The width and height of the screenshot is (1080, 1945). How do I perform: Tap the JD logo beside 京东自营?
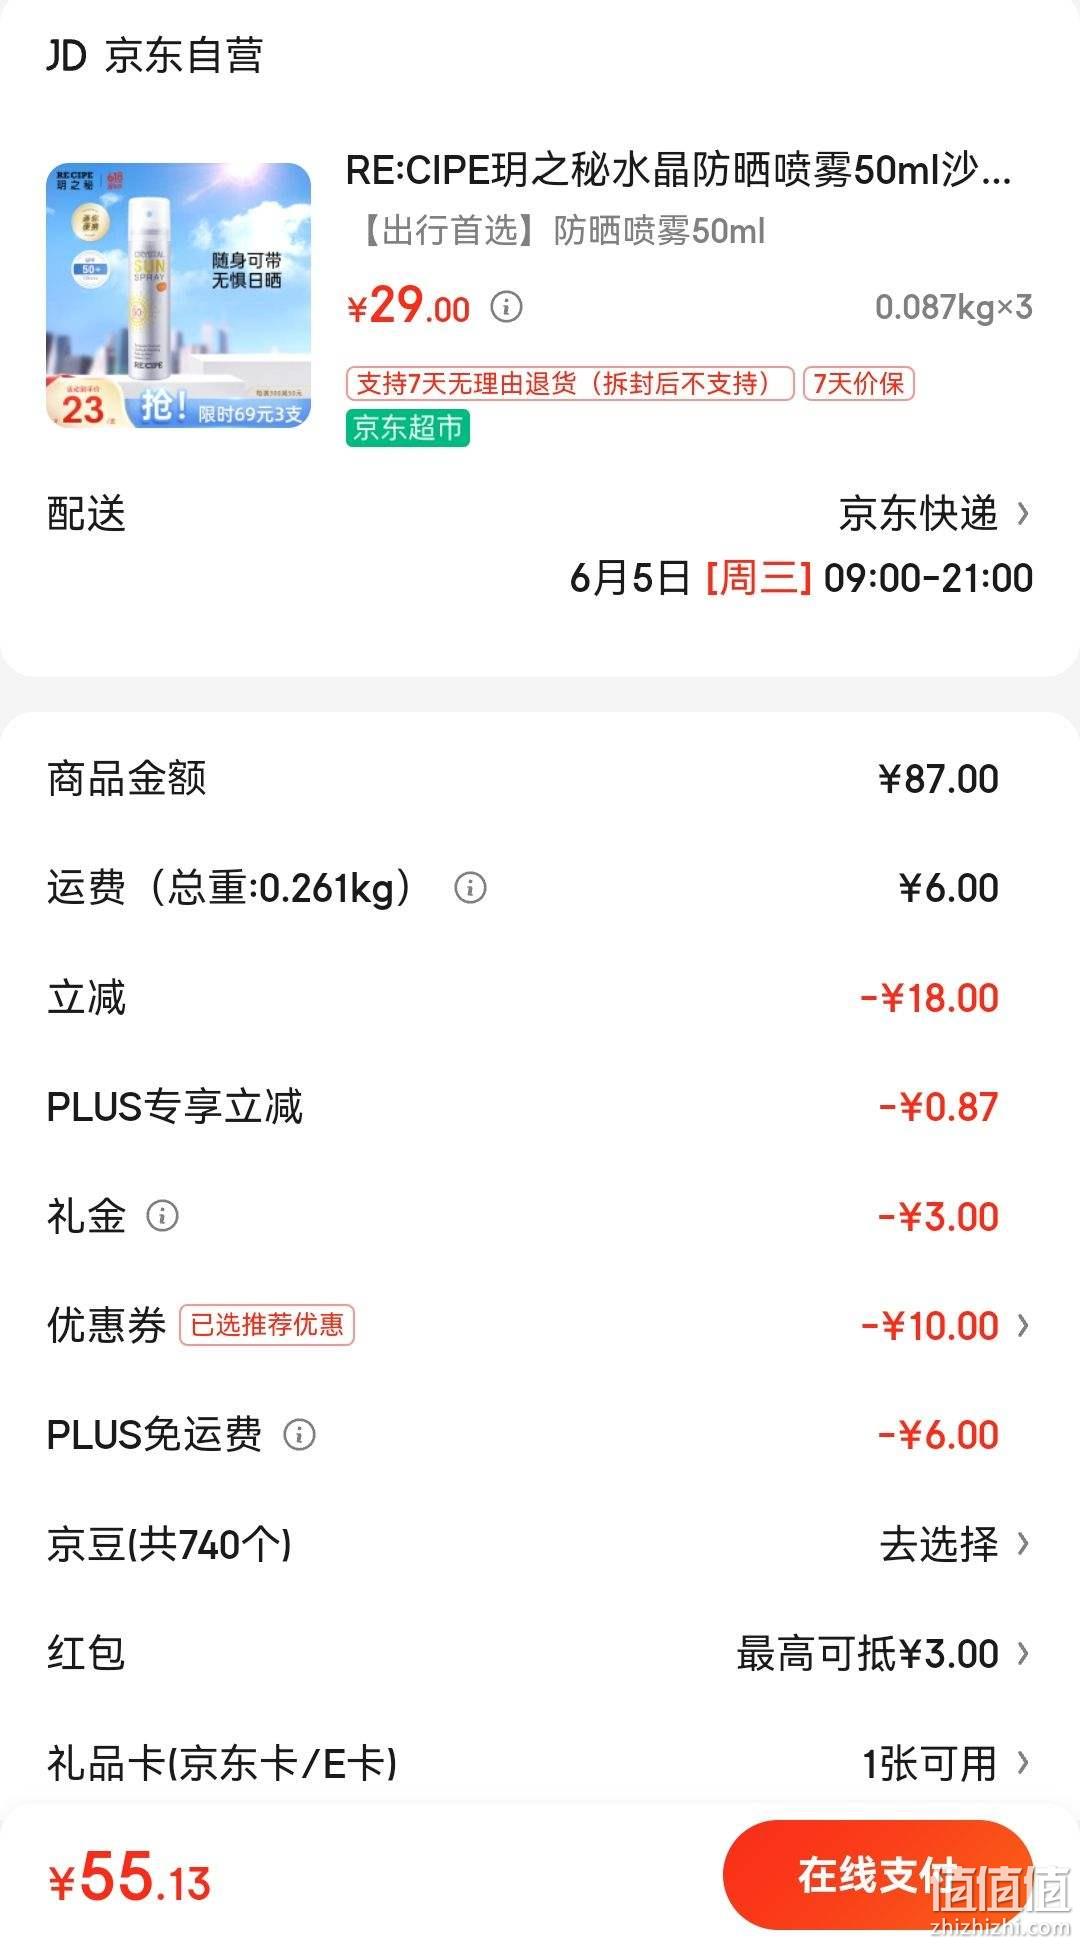coord(66,55)
